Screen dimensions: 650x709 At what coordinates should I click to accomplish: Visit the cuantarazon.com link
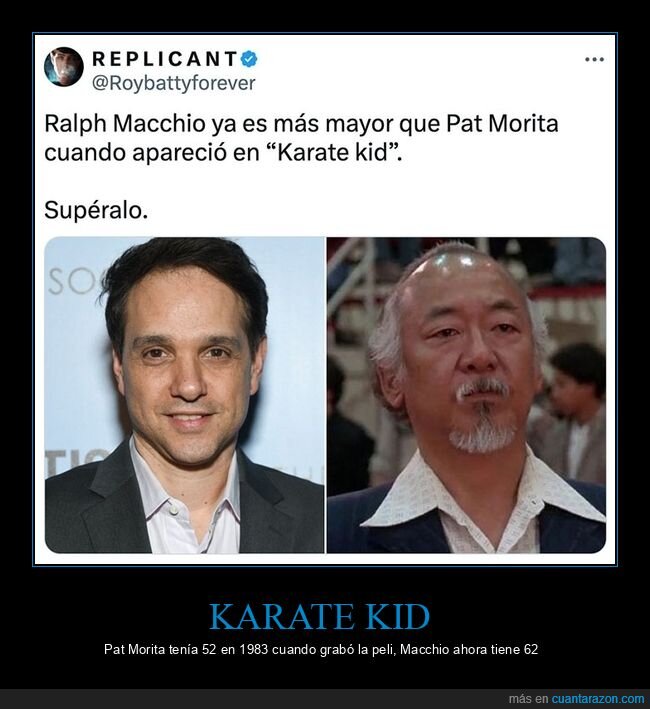598,699
